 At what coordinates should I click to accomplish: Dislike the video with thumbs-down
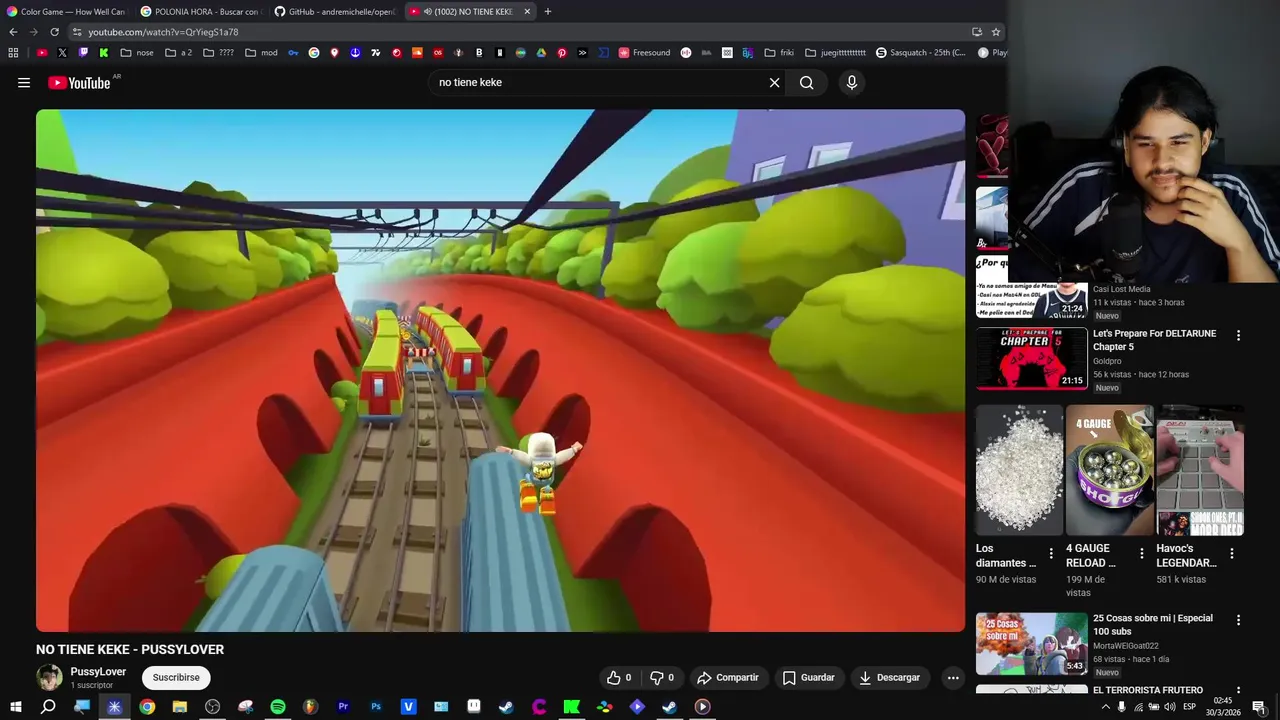point(661,678)
